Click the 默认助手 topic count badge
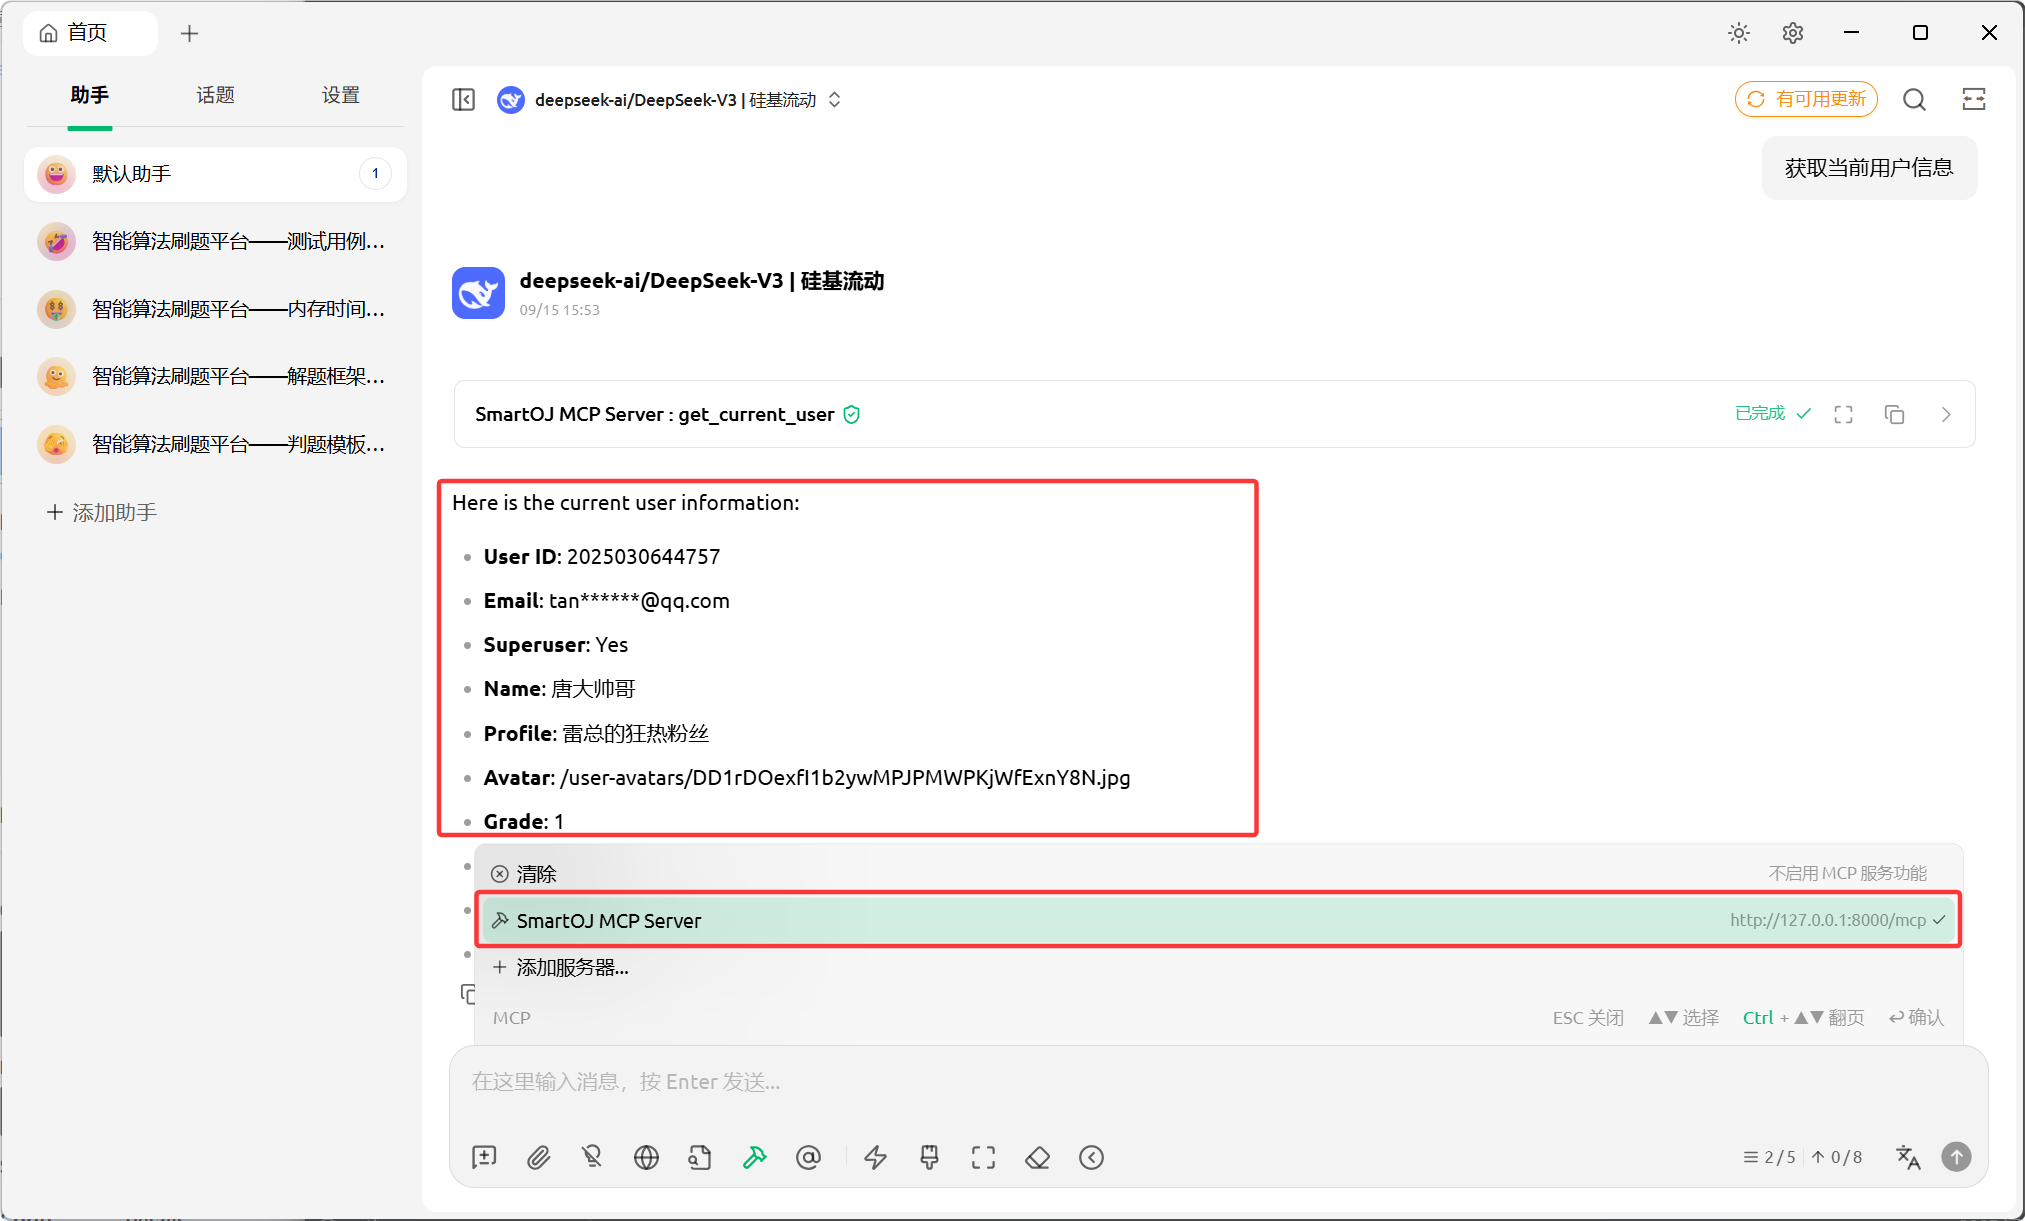 [x=375, y=174]
